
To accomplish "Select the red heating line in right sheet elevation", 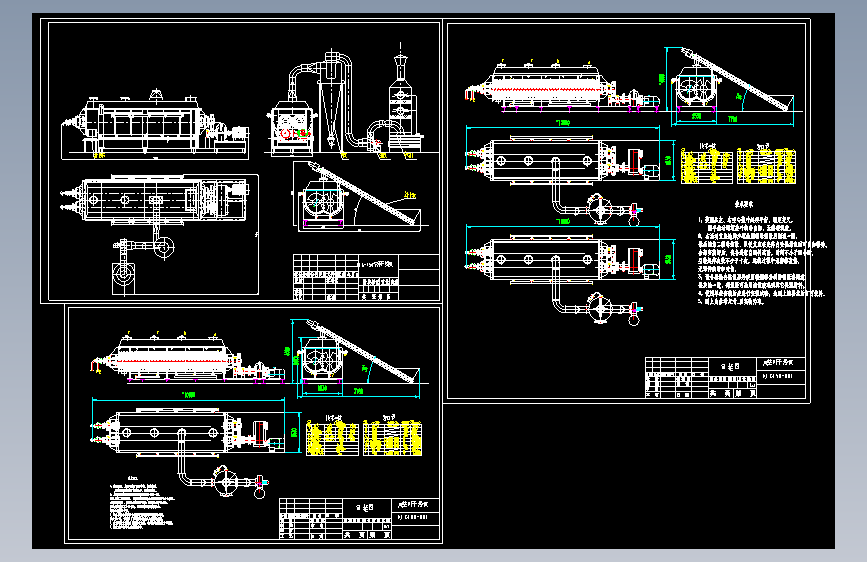I will click(x=546, y=89).
